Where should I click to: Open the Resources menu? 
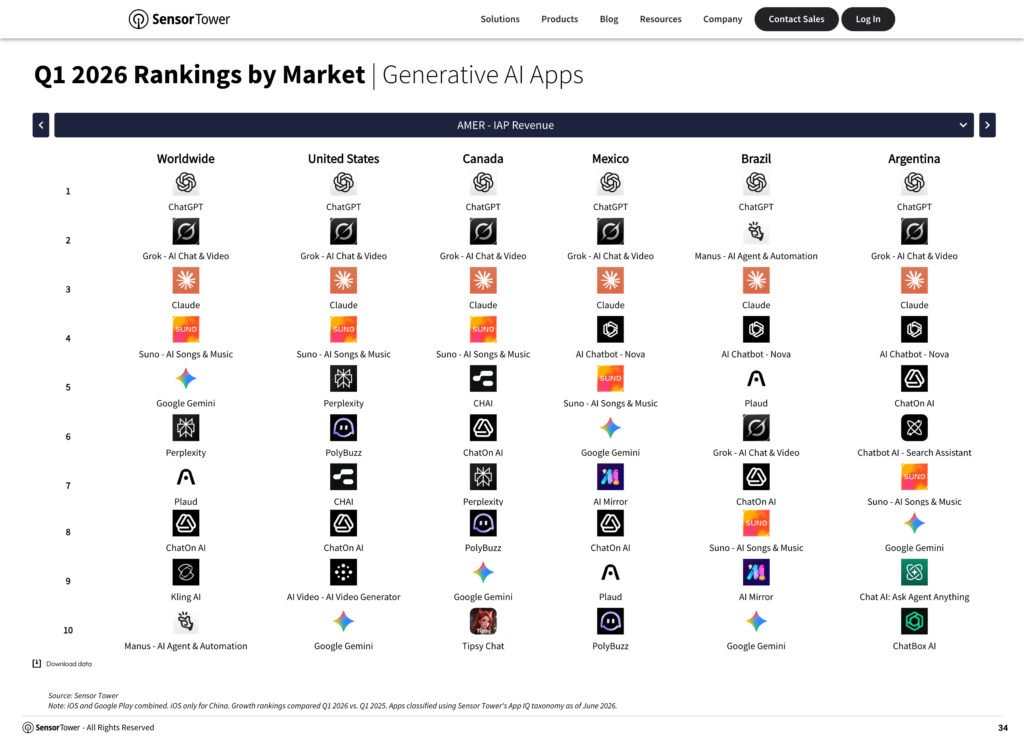(660, 19)
